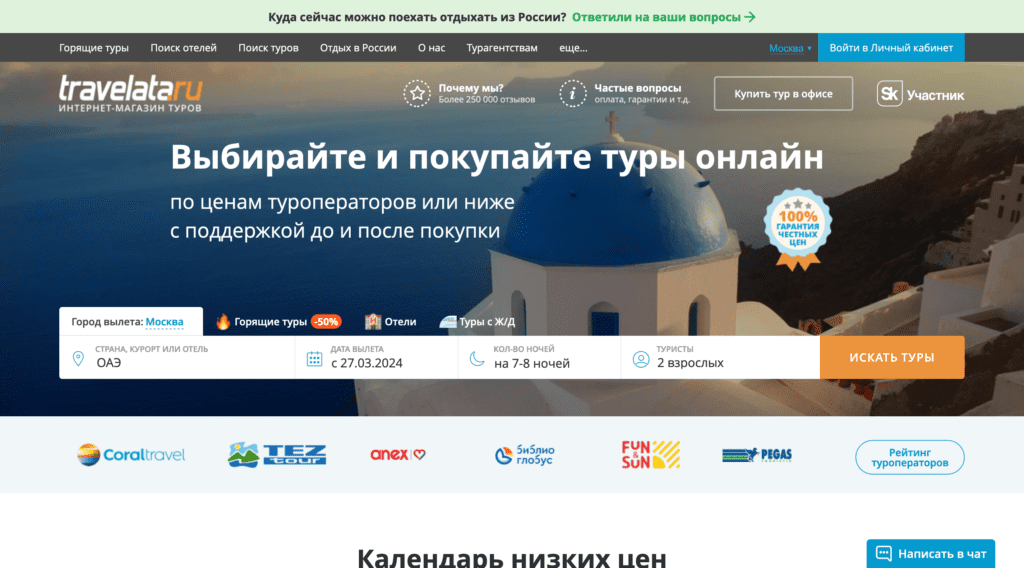
Task: Switch to the Туры с Ж/Д tab
Action: (x=477, y=322)
